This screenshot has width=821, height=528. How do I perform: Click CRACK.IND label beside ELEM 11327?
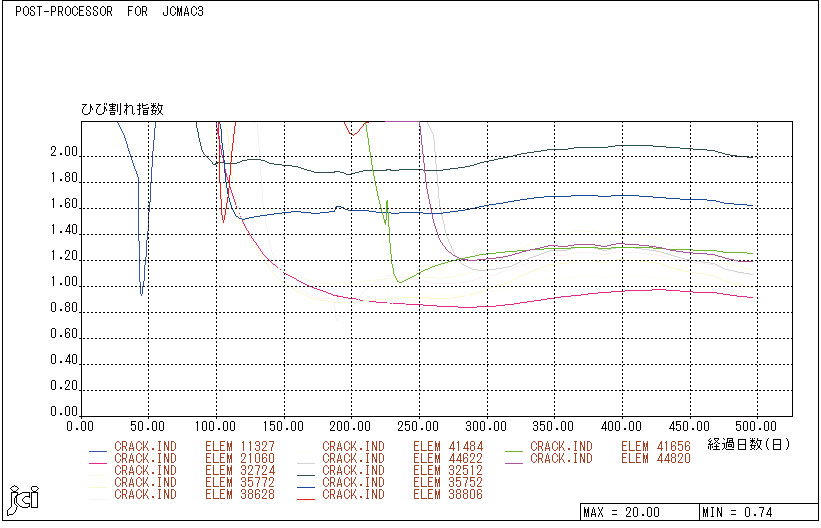coord(146,447)
